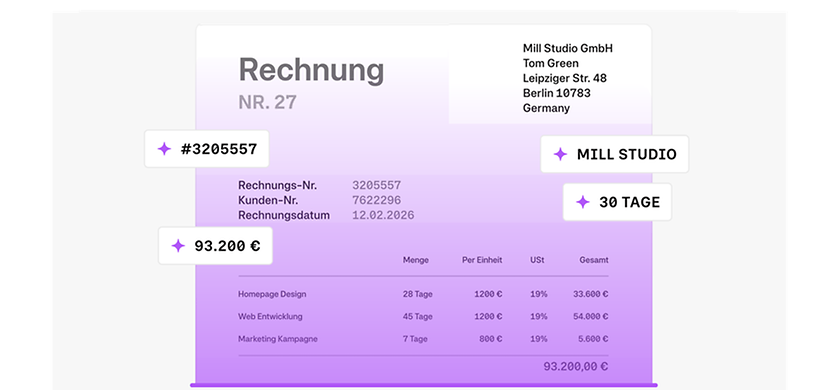Click the sparkle icon next to #3205557
This screenshot has height=390, width=820.
coord(164,149)
